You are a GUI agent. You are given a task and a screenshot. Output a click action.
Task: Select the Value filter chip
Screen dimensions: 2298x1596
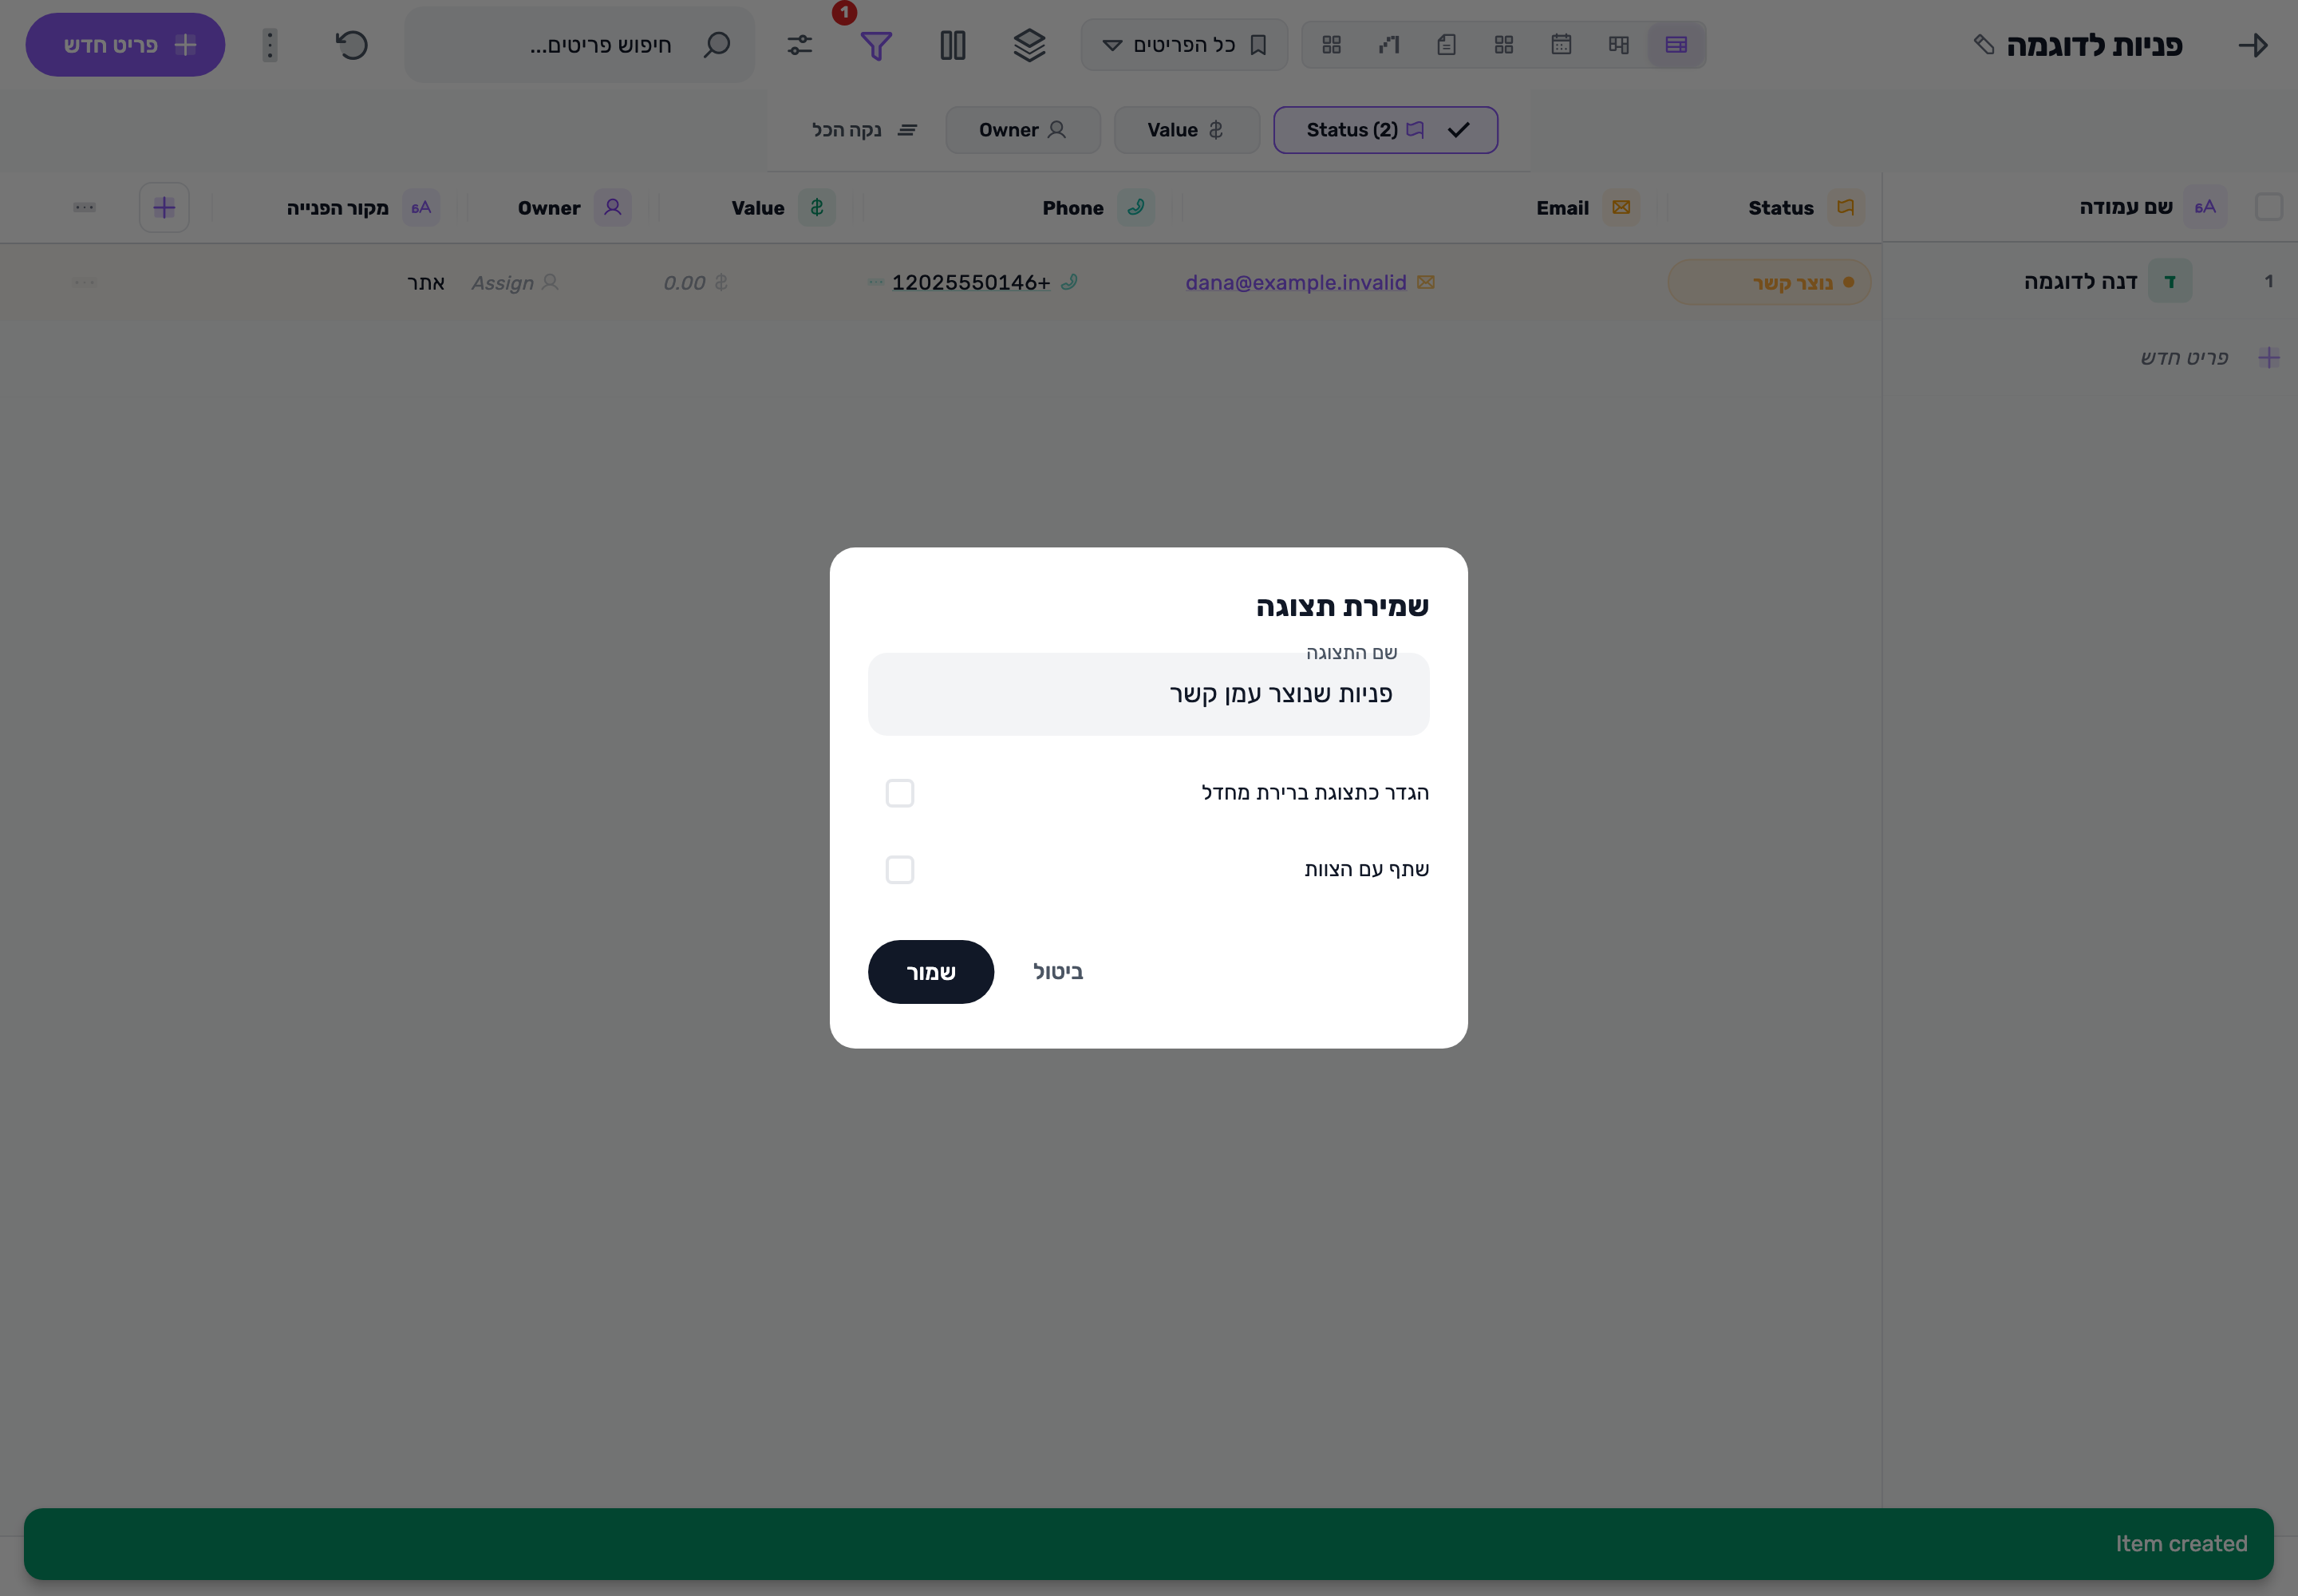pos(1187,130)
